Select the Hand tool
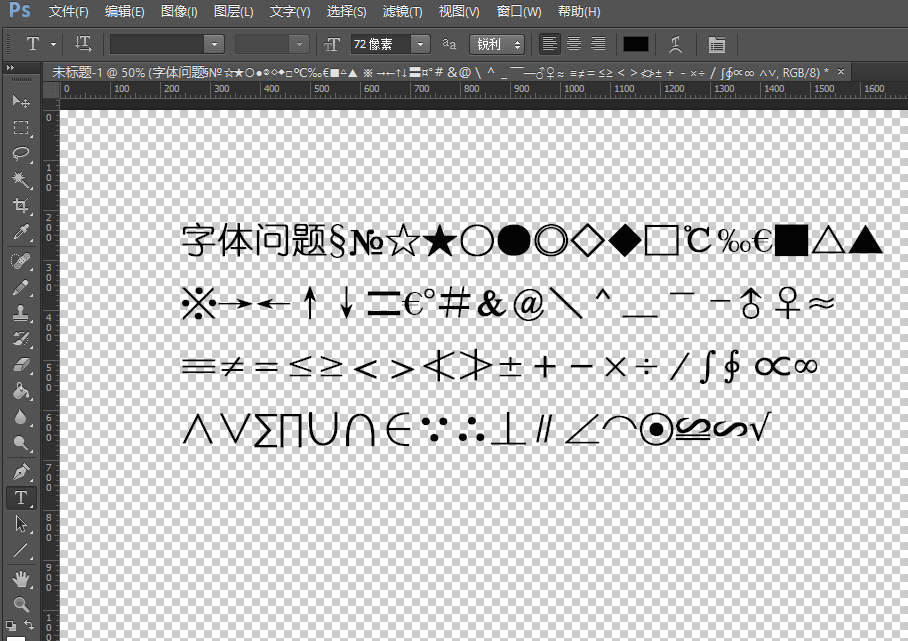Screen dimensions: 908x641 20,579
